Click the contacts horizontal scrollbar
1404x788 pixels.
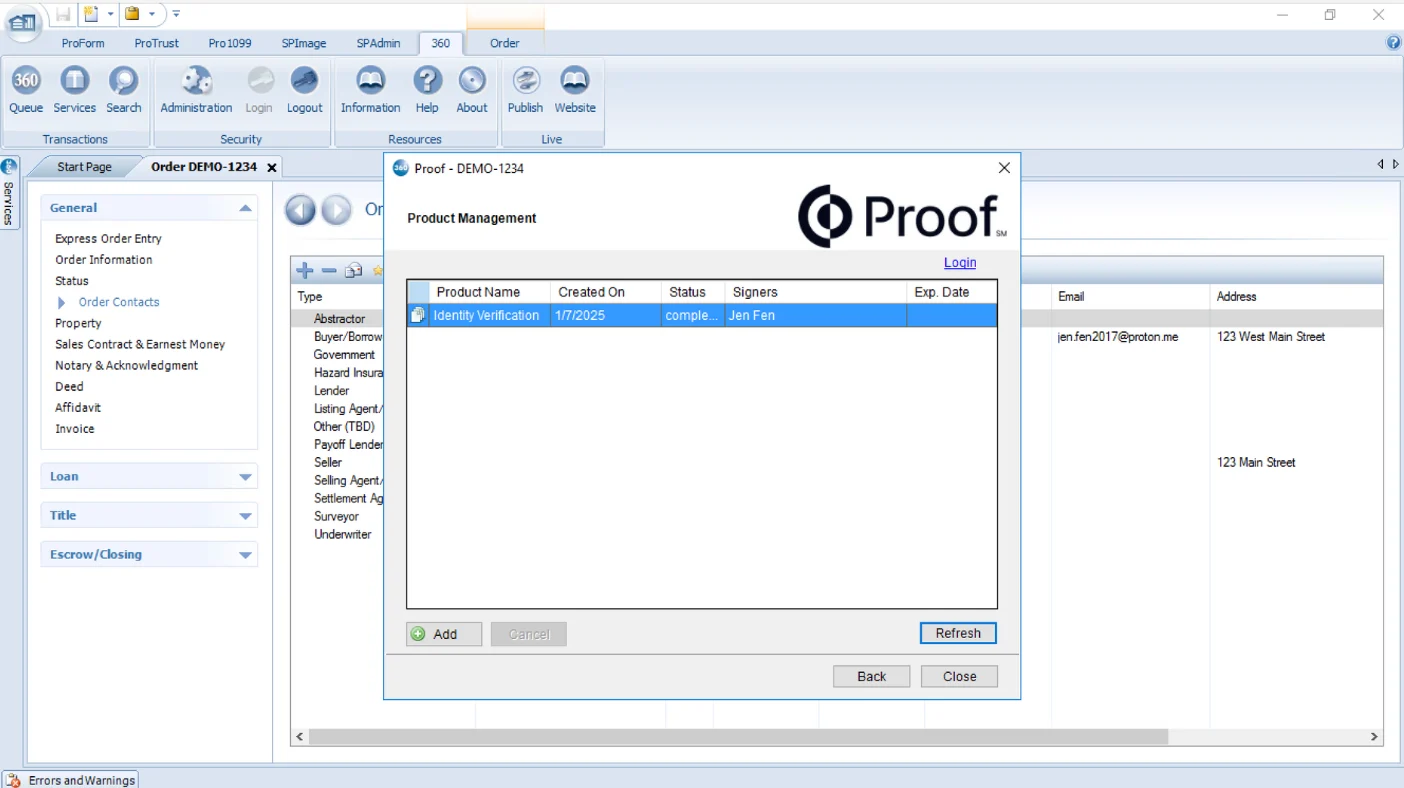pos(738,737)
